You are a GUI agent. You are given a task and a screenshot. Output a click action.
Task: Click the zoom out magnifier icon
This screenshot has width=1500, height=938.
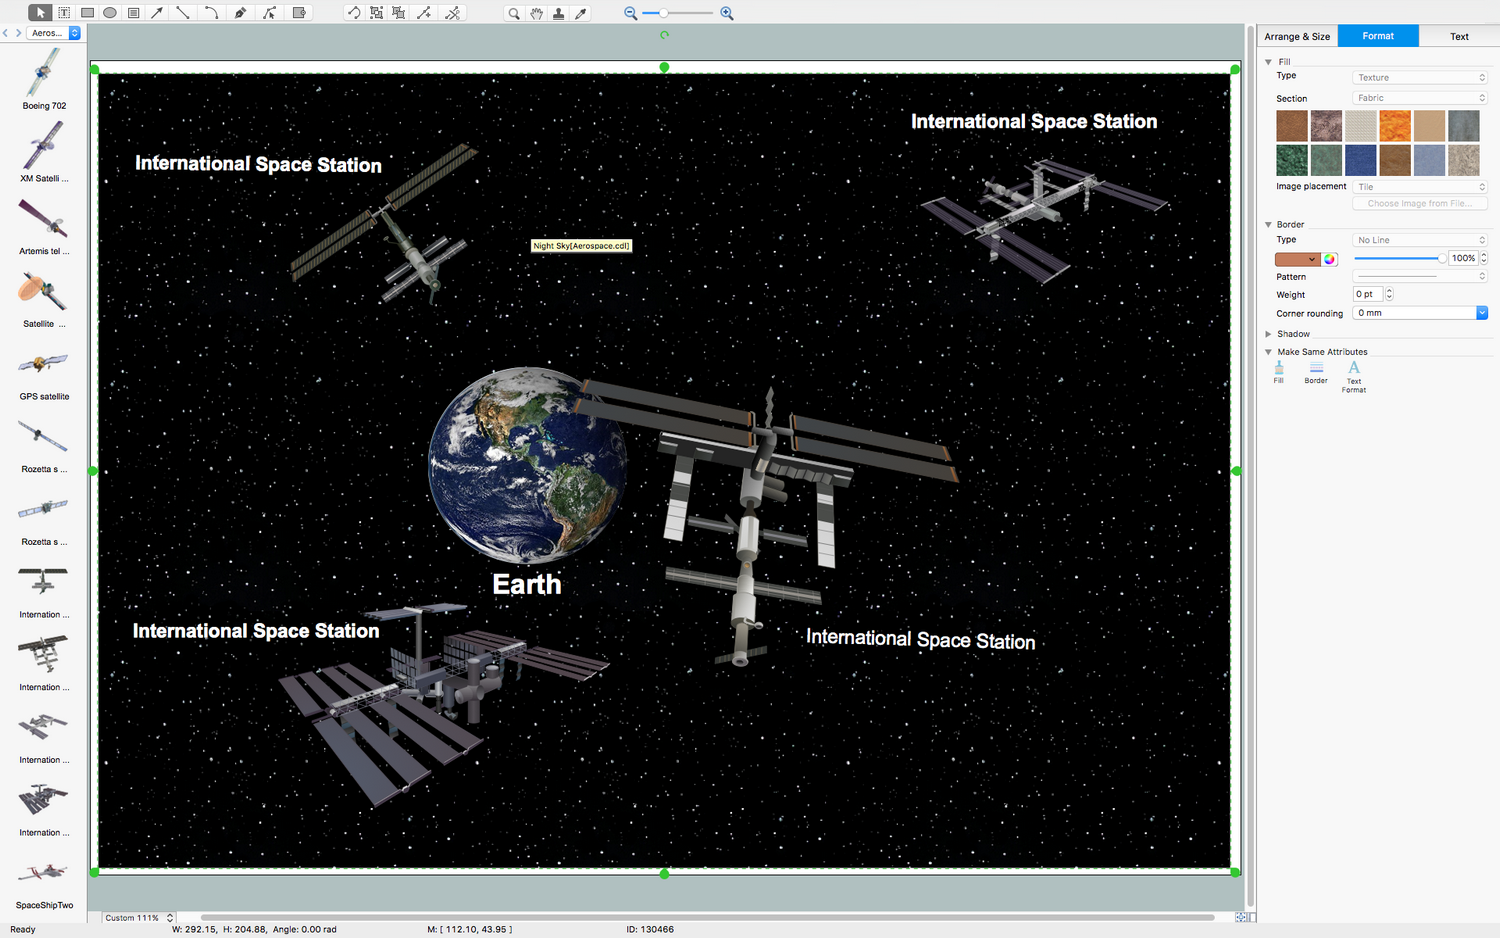630,13
